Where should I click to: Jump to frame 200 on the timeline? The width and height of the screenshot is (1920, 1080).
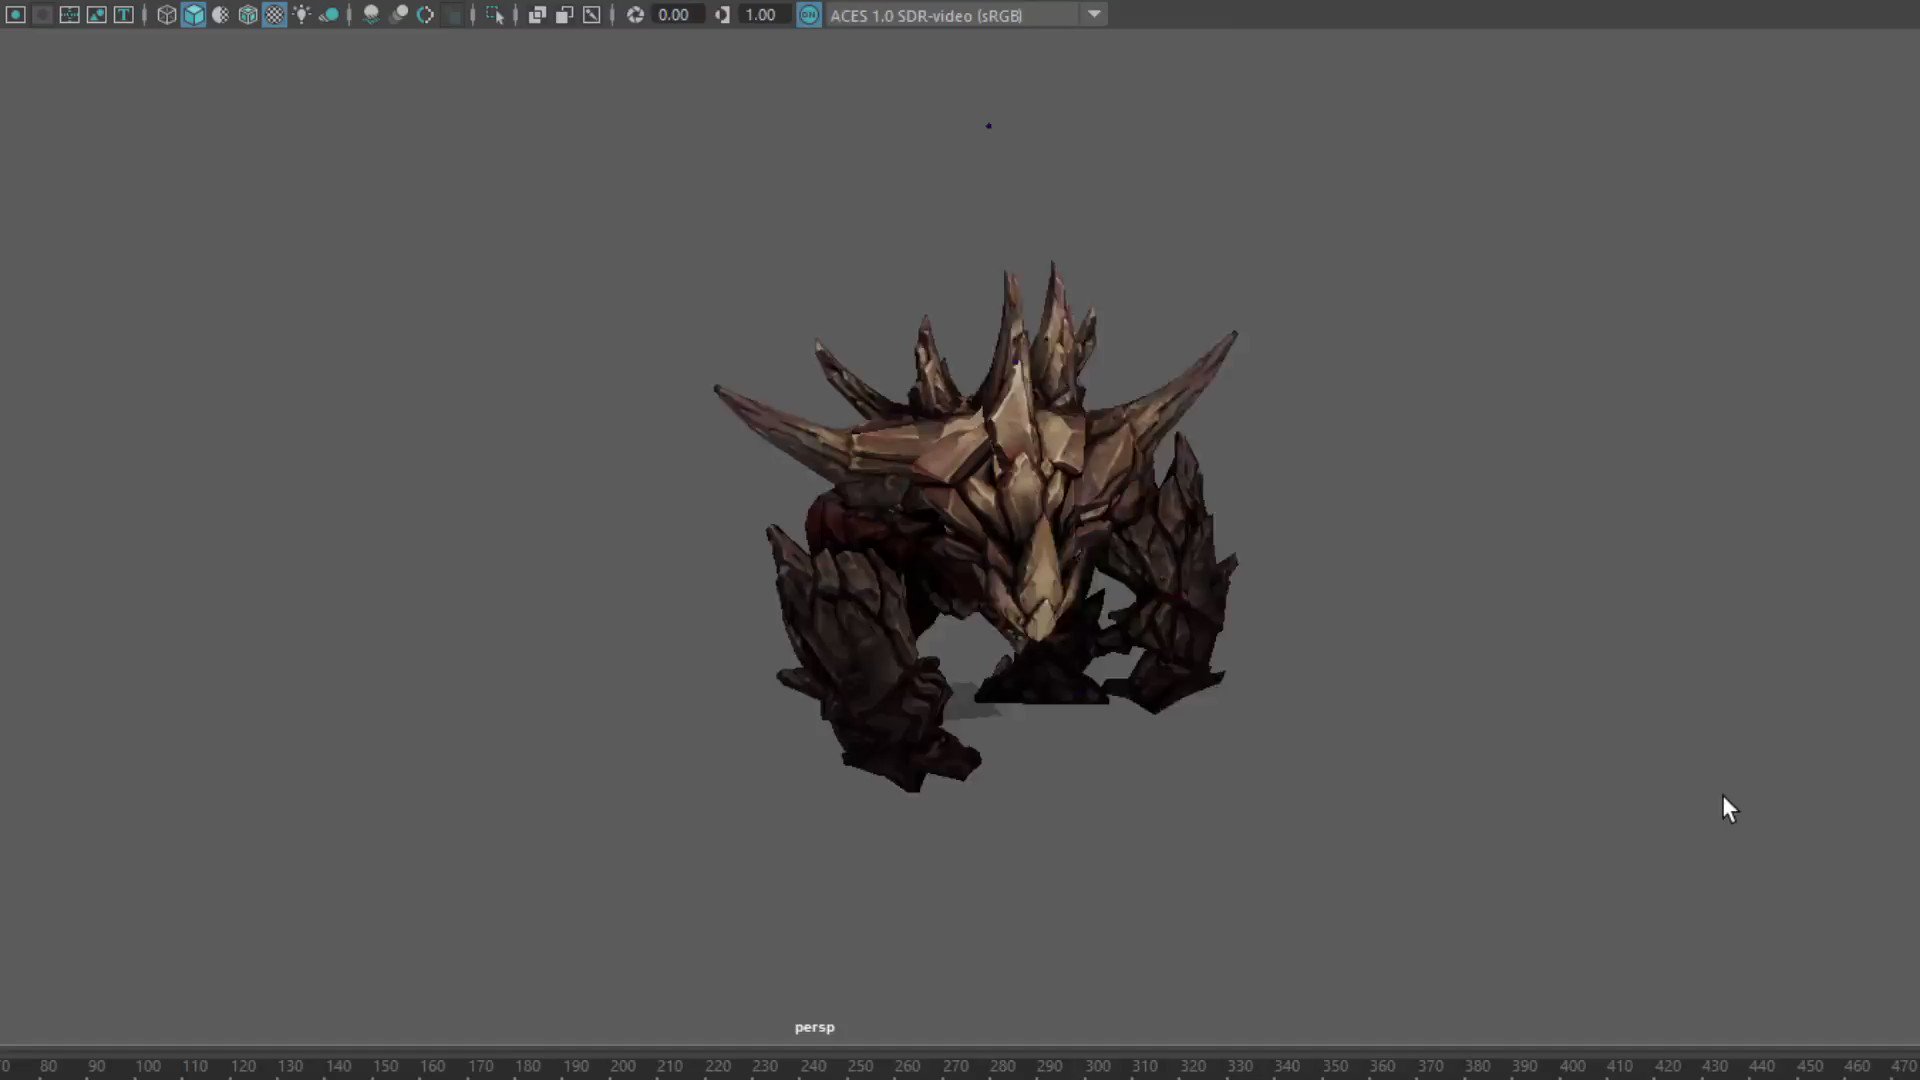(623, 1066)
